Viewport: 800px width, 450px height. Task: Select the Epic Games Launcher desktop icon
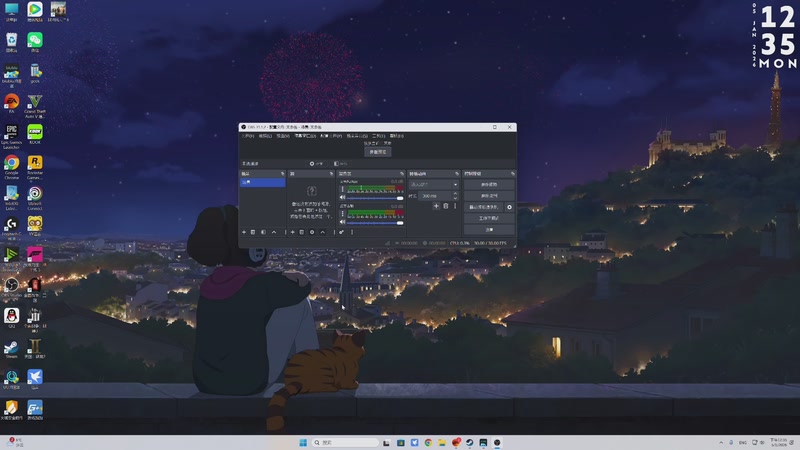11,136
